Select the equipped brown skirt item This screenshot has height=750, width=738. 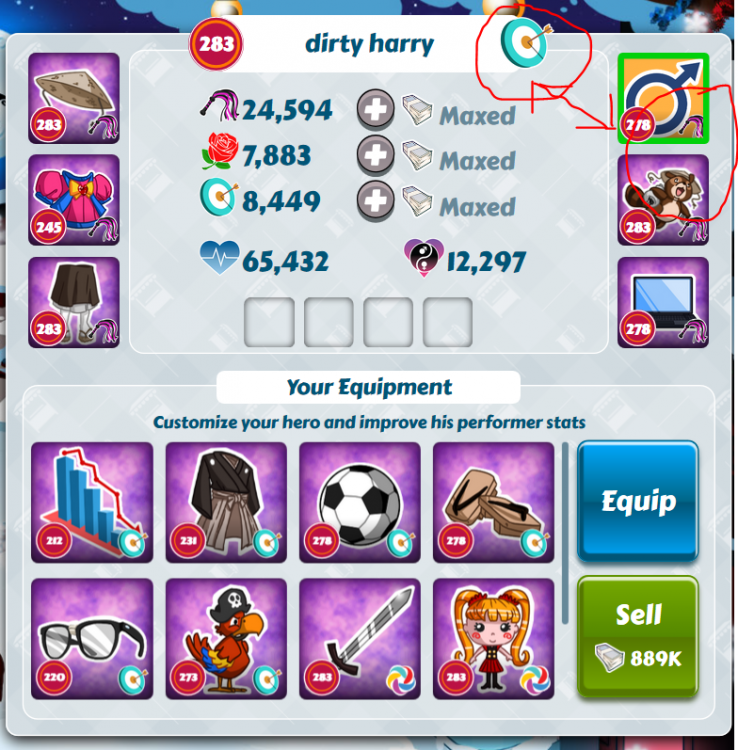pyautogui.click(x=74, y=302)
